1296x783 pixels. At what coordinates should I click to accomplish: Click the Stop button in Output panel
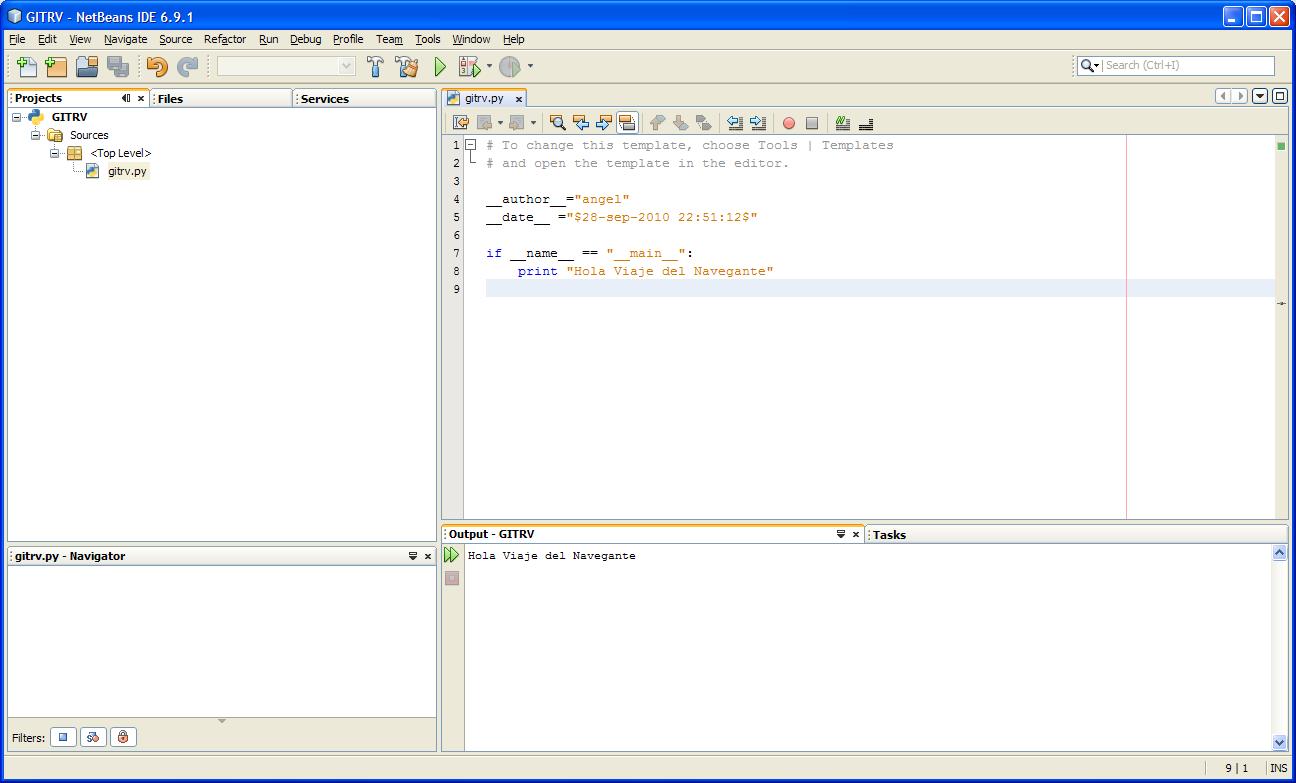[452, 578]
